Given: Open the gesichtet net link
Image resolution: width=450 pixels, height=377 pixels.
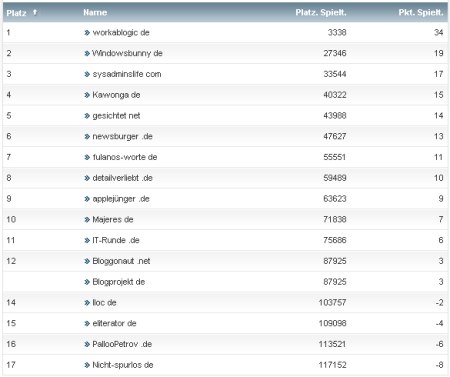Looking at the screenshot, I should tap(116, 116).
